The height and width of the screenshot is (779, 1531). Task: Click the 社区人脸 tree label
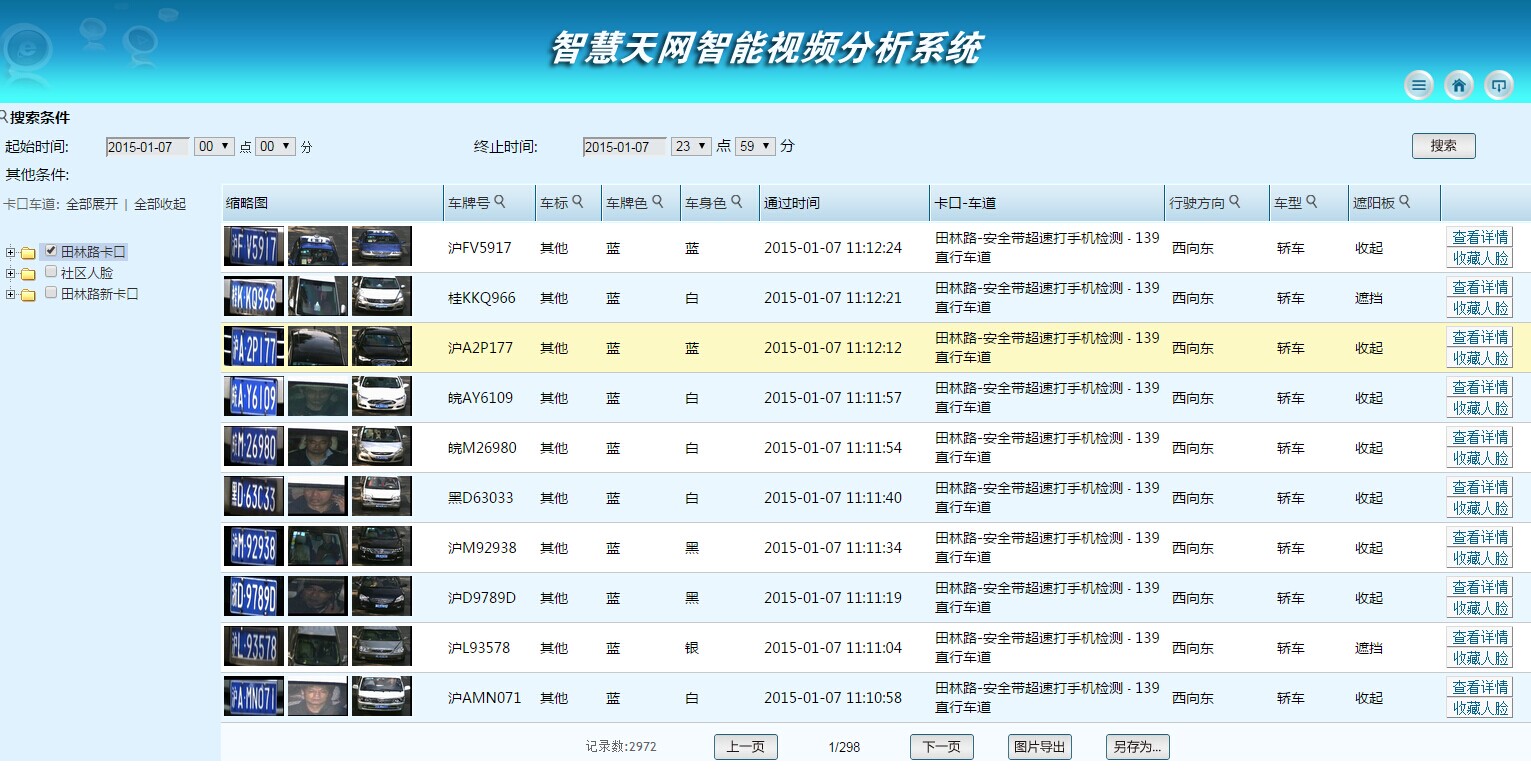[87, 273]
